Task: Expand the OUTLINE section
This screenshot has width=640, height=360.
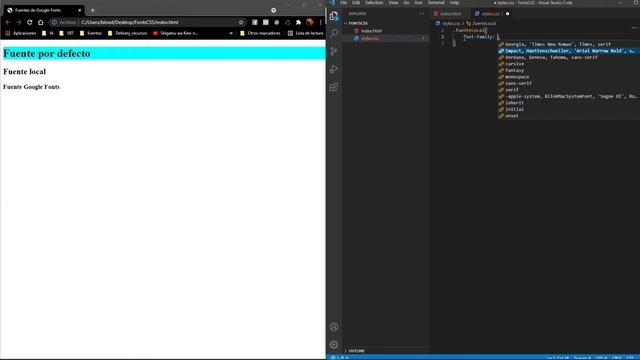Action: click(354, 351)
